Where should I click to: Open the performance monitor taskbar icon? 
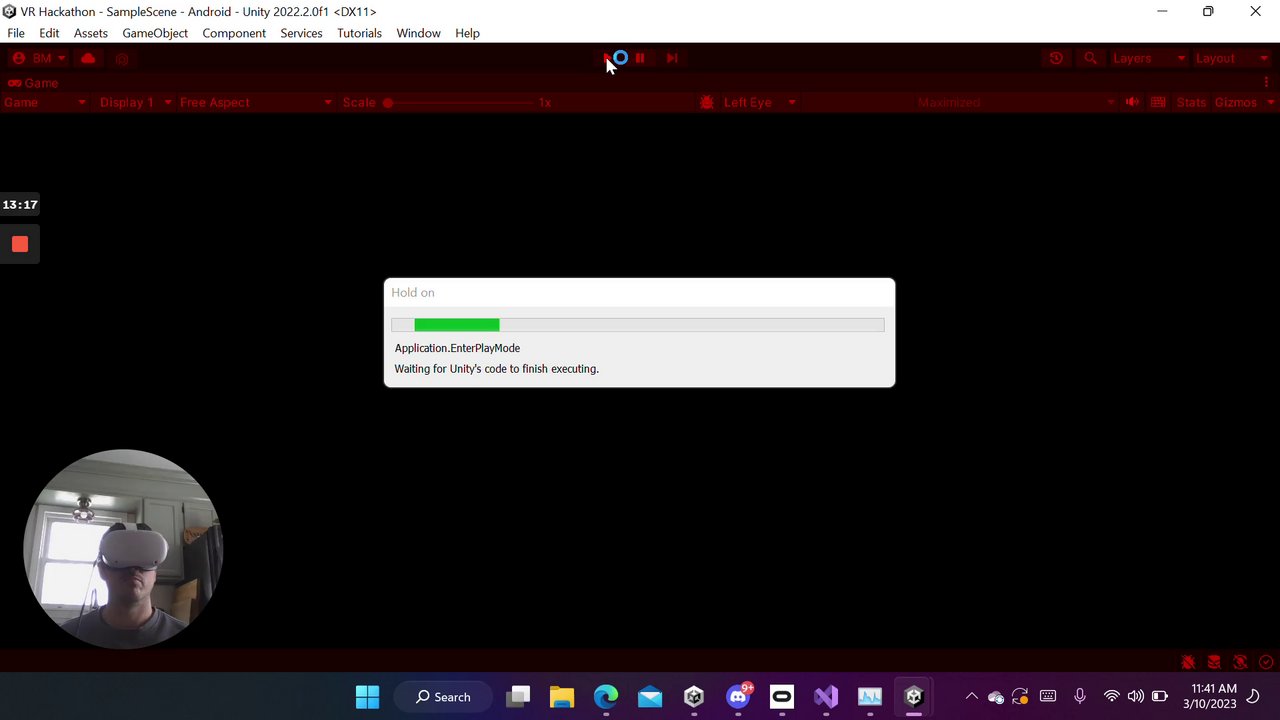(870, 697)
